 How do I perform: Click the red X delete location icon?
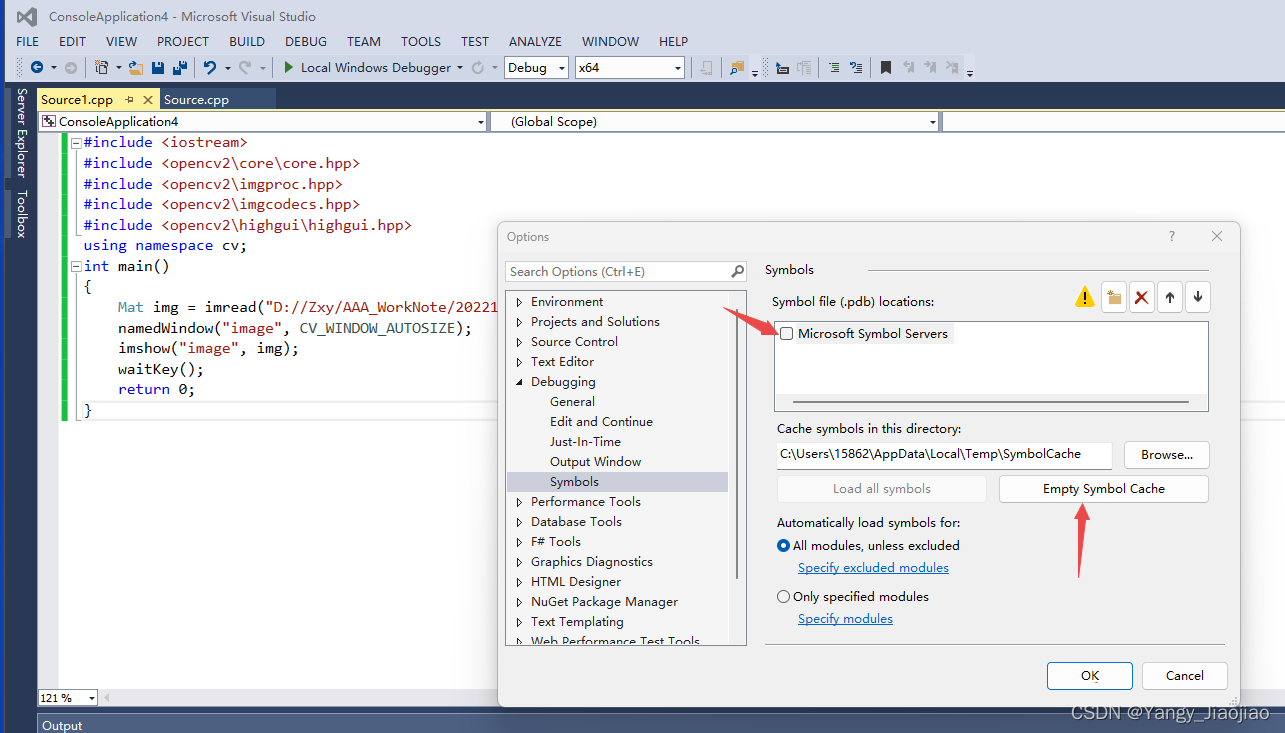[1142, 297]
